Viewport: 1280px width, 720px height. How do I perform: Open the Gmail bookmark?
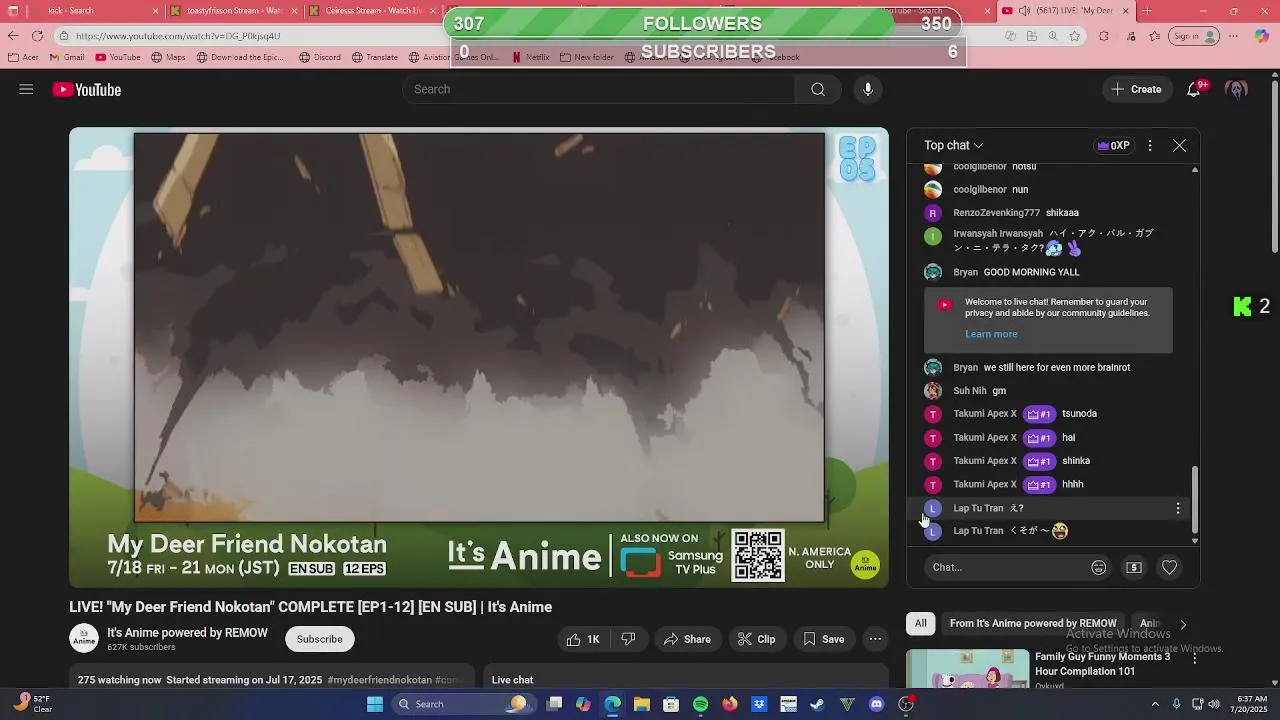[66, 57]
